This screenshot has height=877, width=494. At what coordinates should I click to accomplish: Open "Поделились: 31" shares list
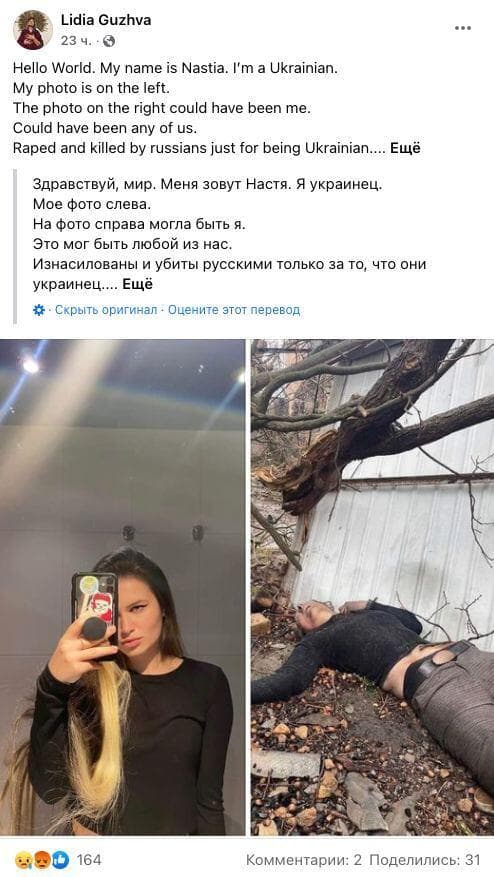[425, 860]
